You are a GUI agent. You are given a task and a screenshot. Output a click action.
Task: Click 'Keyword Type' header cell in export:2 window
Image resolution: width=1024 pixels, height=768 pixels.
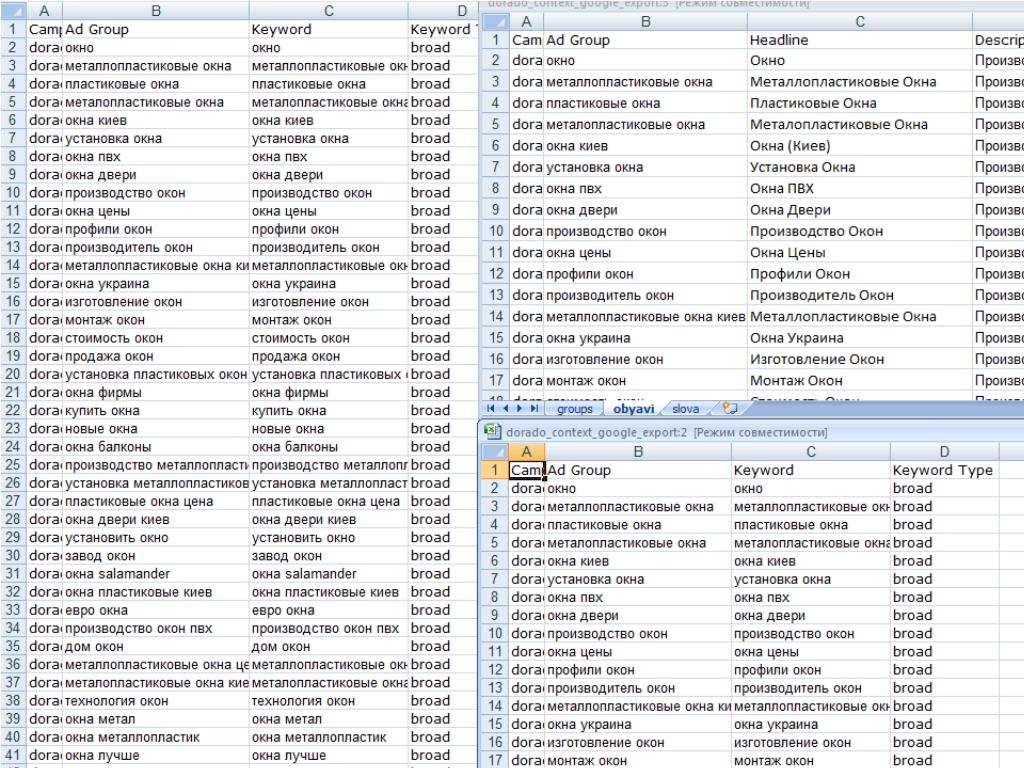click(x=944, y=470)
